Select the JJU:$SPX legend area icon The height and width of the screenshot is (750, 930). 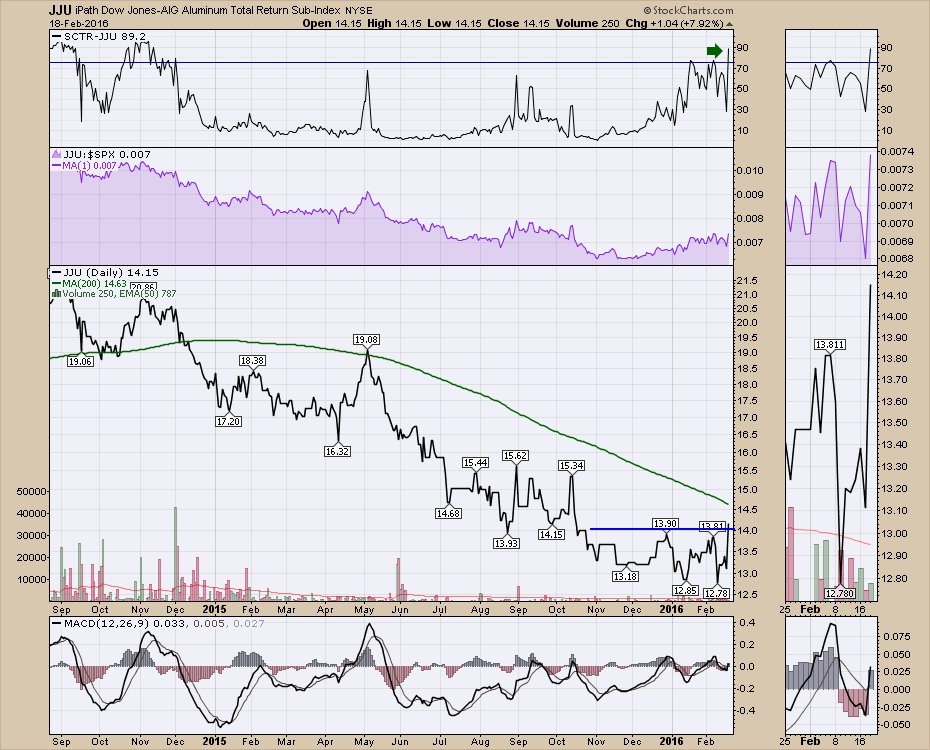pyautogui.click(x=57, y=155)
